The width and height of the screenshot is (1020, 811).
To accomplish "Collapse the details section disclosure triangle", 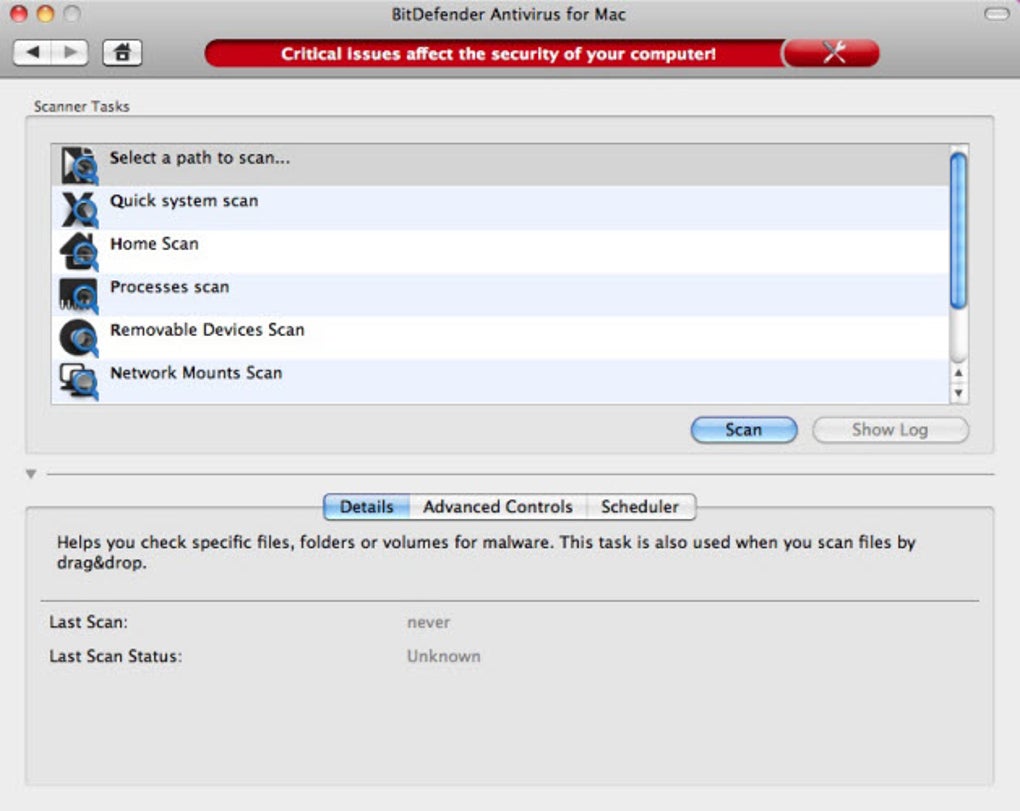I will (x=31, y=474).
